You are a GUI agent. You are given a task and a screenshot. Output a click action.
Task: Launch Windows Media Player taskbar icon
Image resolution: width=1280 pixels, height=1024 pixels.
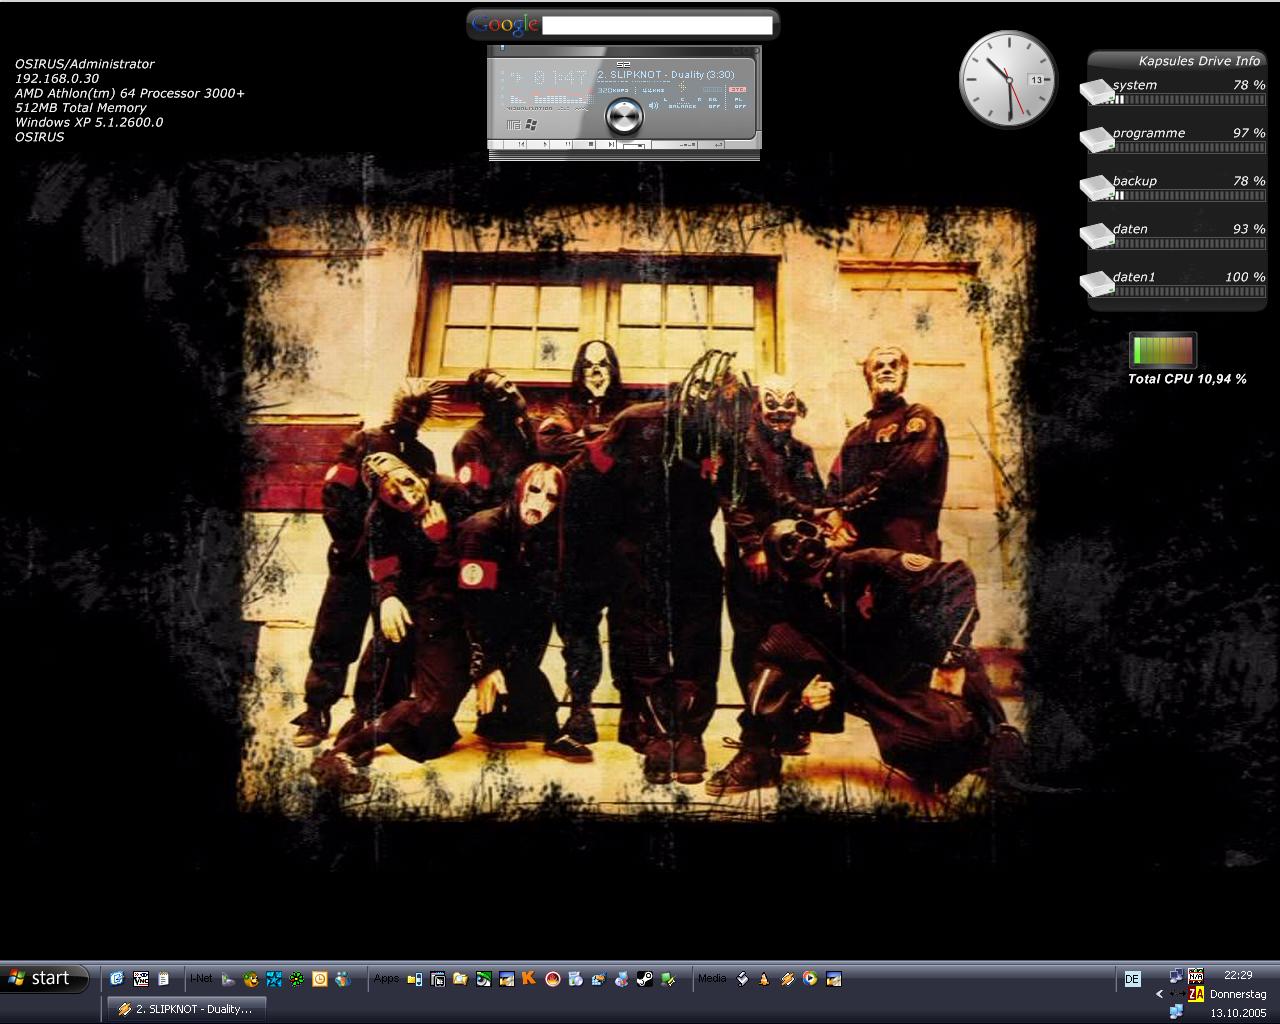[810, 979]
